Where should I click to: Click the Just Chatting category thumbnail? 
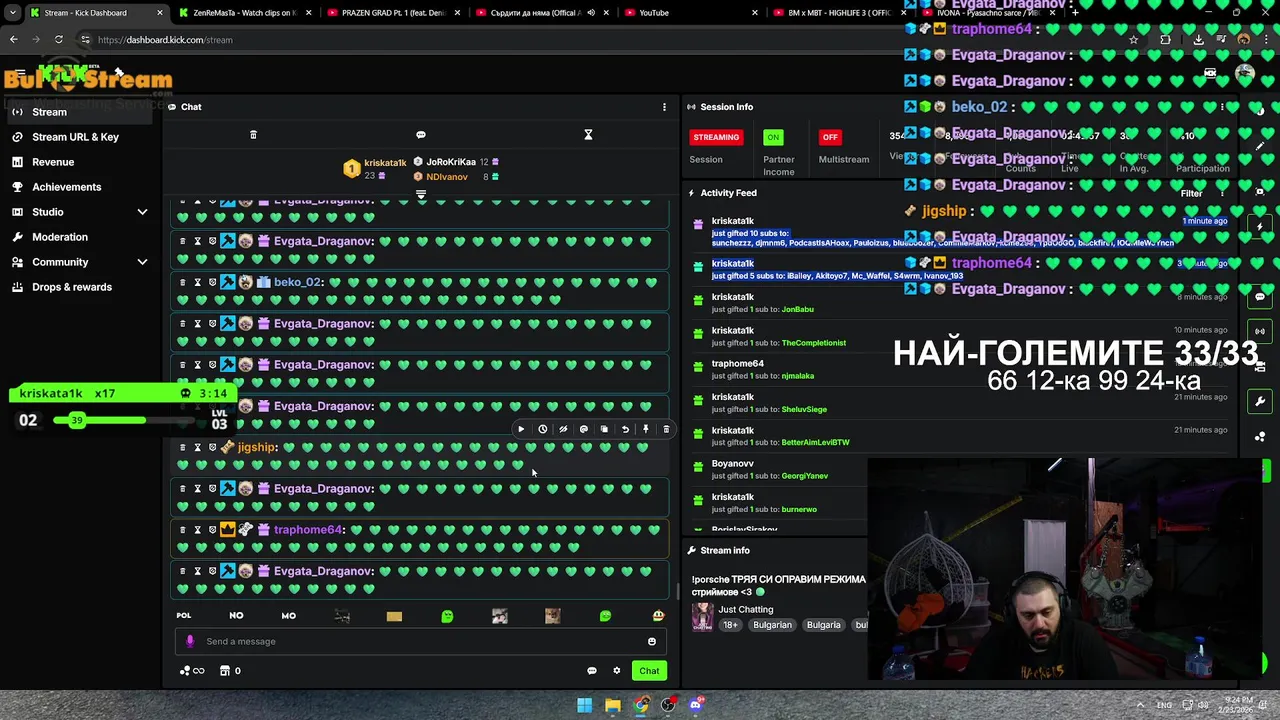click(703, 616)
